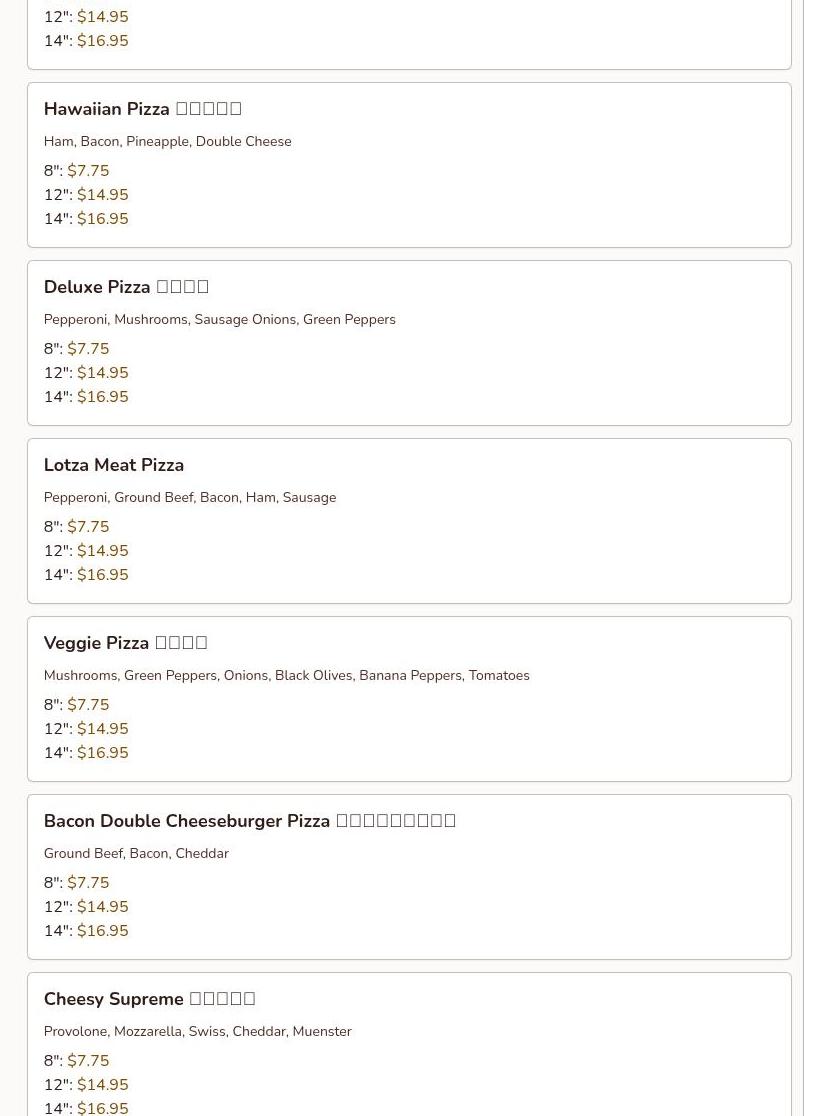This screenshot has height=1116, width=824.
Task: Choose Deluxe Pizza 12" price $14.95
Action: pos(102,373)
